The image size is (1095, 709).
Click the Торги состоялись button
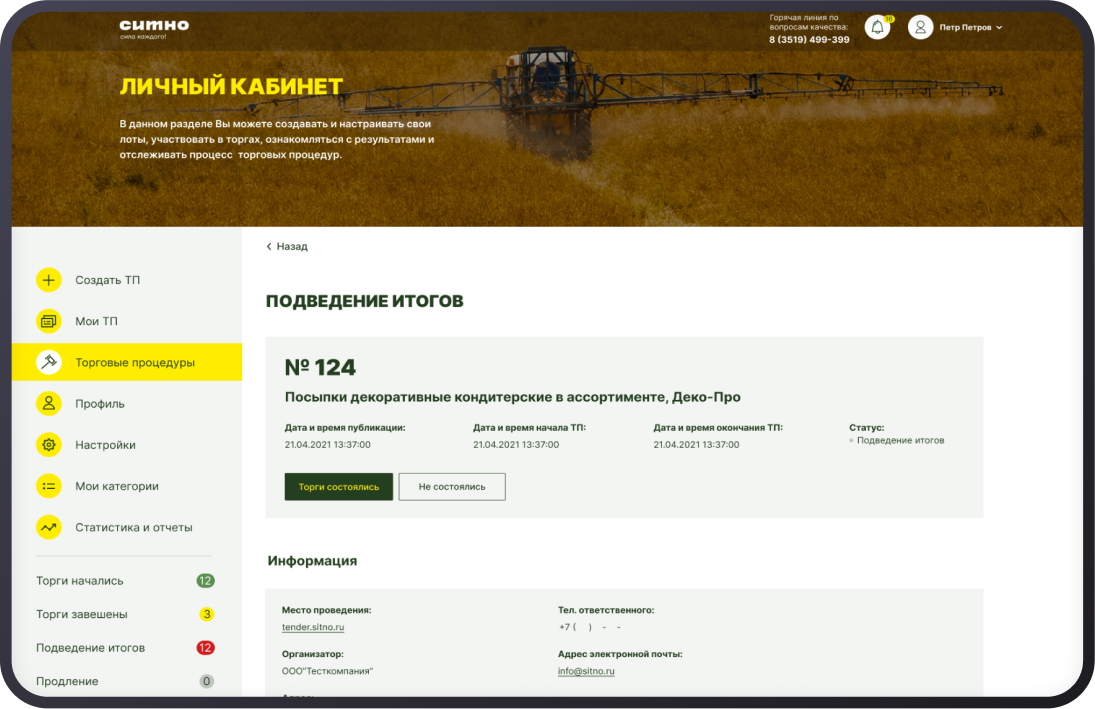tap(339, 487)
